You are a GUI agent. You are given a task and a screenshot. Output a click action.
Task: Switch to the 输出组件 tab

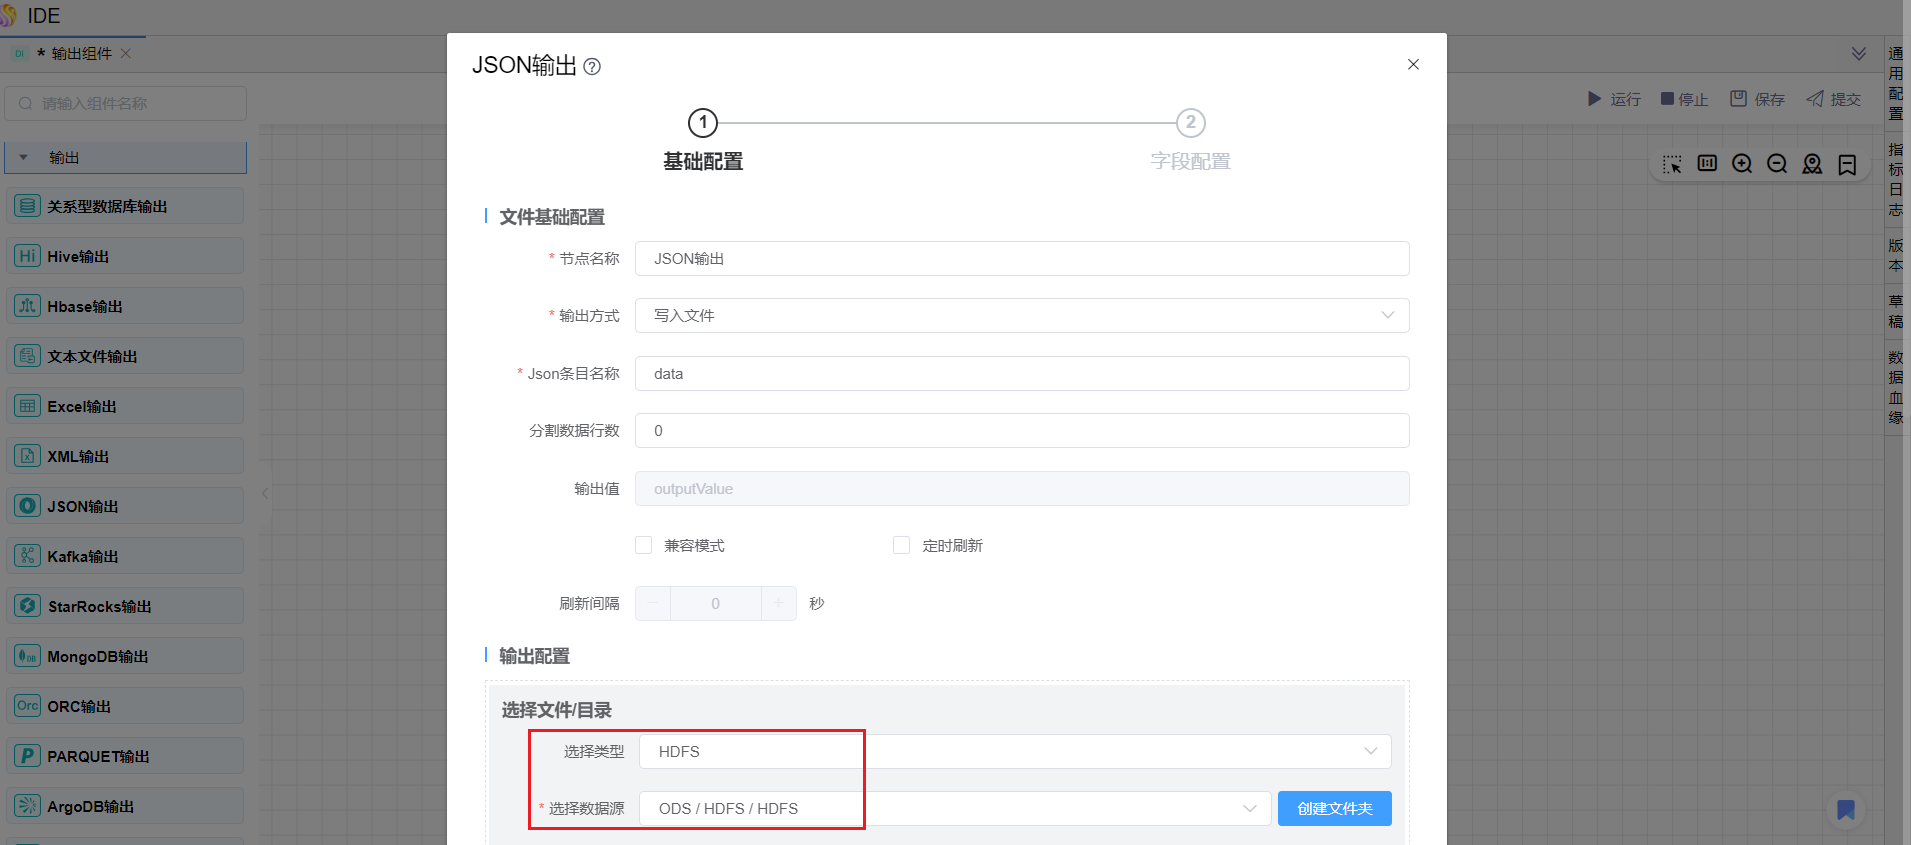81,54
